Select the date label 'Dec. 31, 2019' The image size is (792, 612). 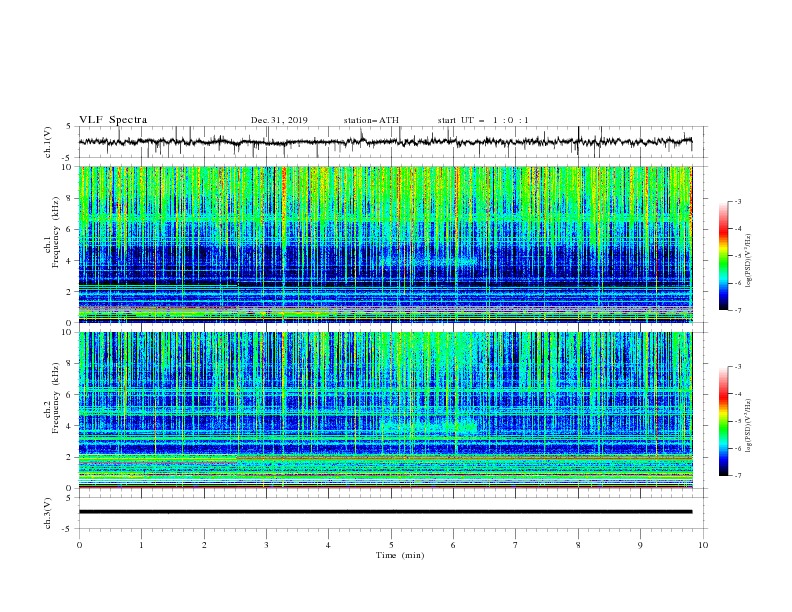[279, 120]
